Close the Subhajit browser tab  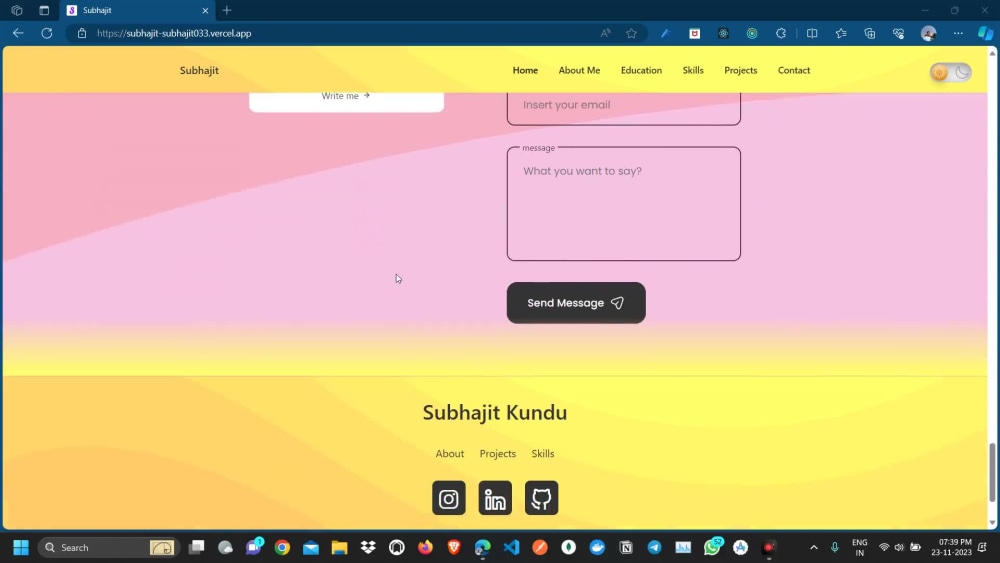tap(205, 10)
